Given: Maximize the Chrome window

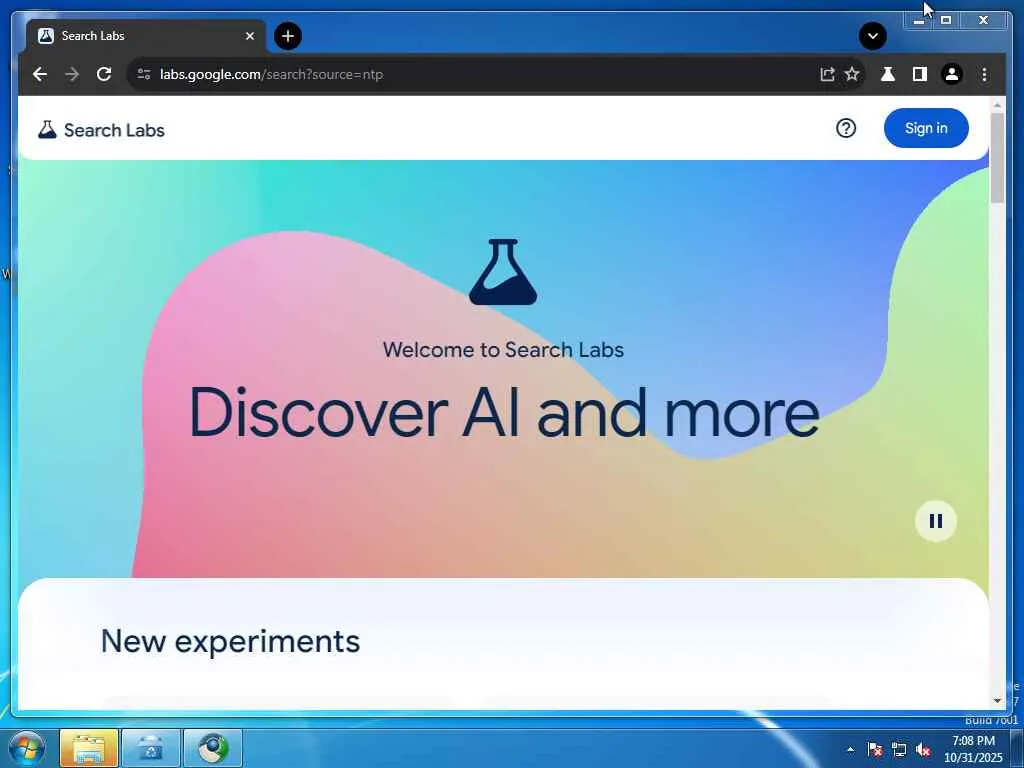Looking at the screenshot, I should click(946, 21).
